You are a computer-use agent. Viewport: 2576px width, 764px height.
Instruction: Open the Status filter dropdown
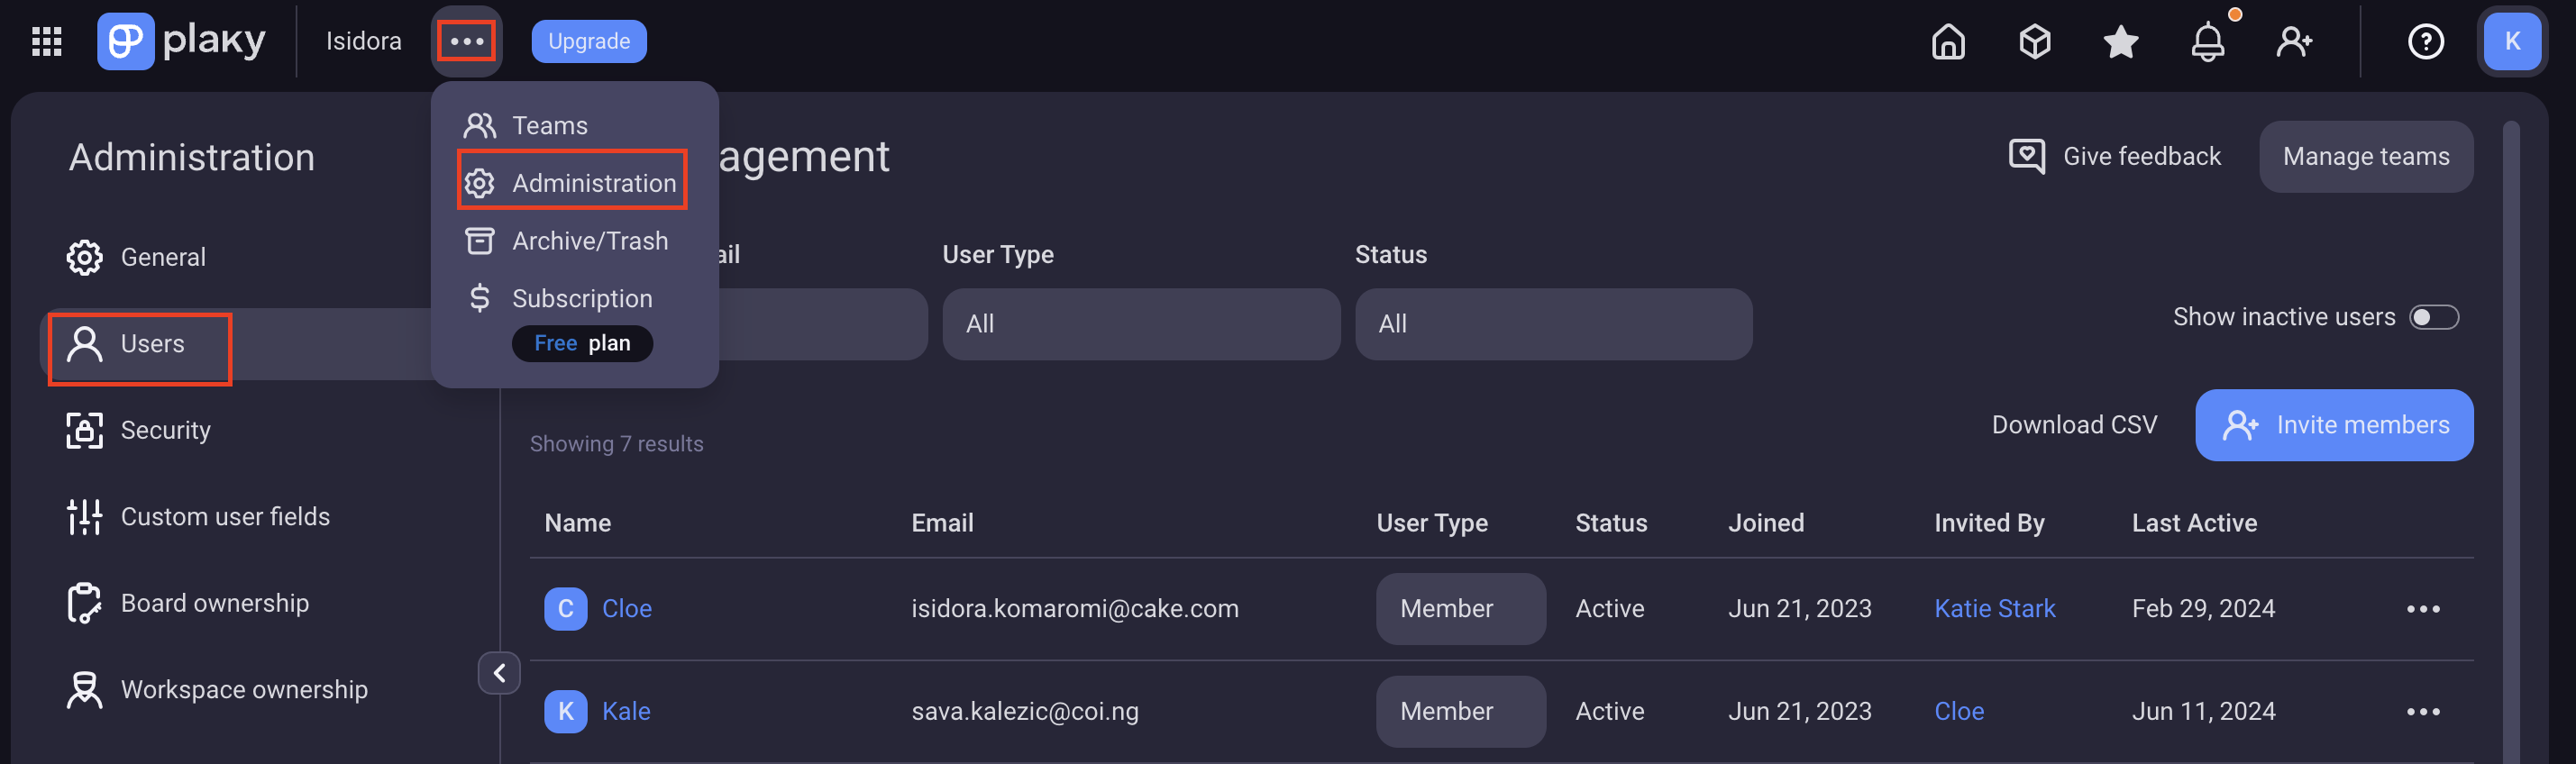coord(1553,324)
